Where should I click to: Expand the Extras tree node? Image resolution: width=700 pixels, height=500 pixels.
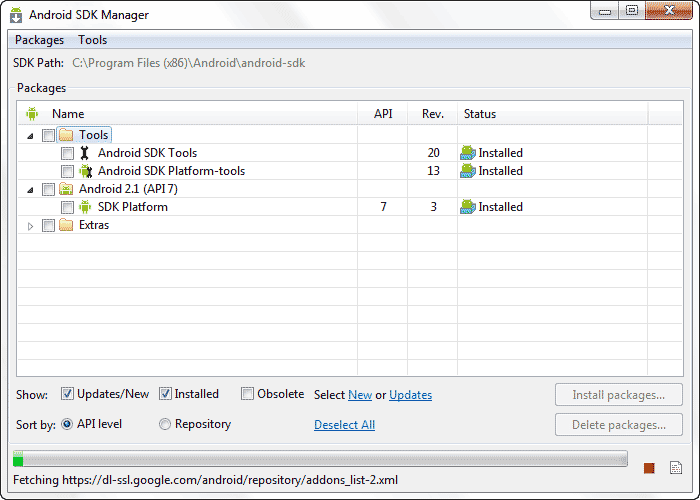click(x=30, y=226)
